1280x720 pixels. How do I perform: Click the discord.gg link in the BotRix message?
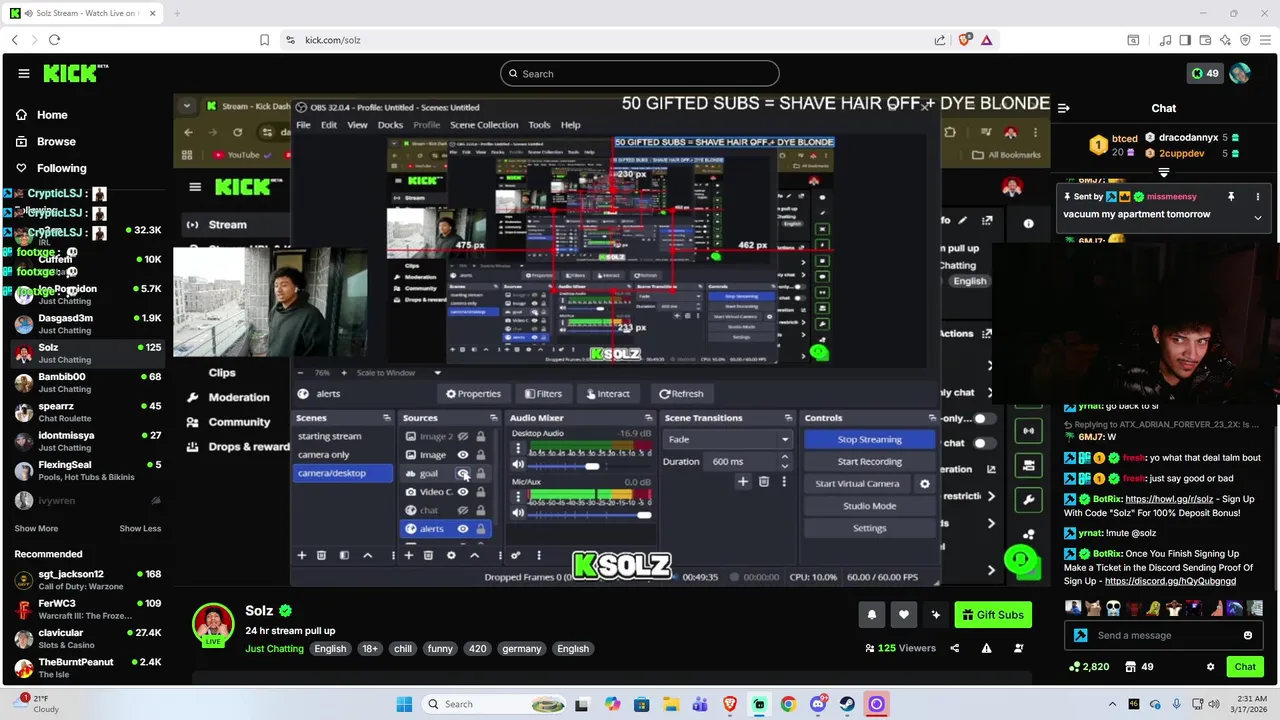pyautogui.click(x=1170, y=581)
